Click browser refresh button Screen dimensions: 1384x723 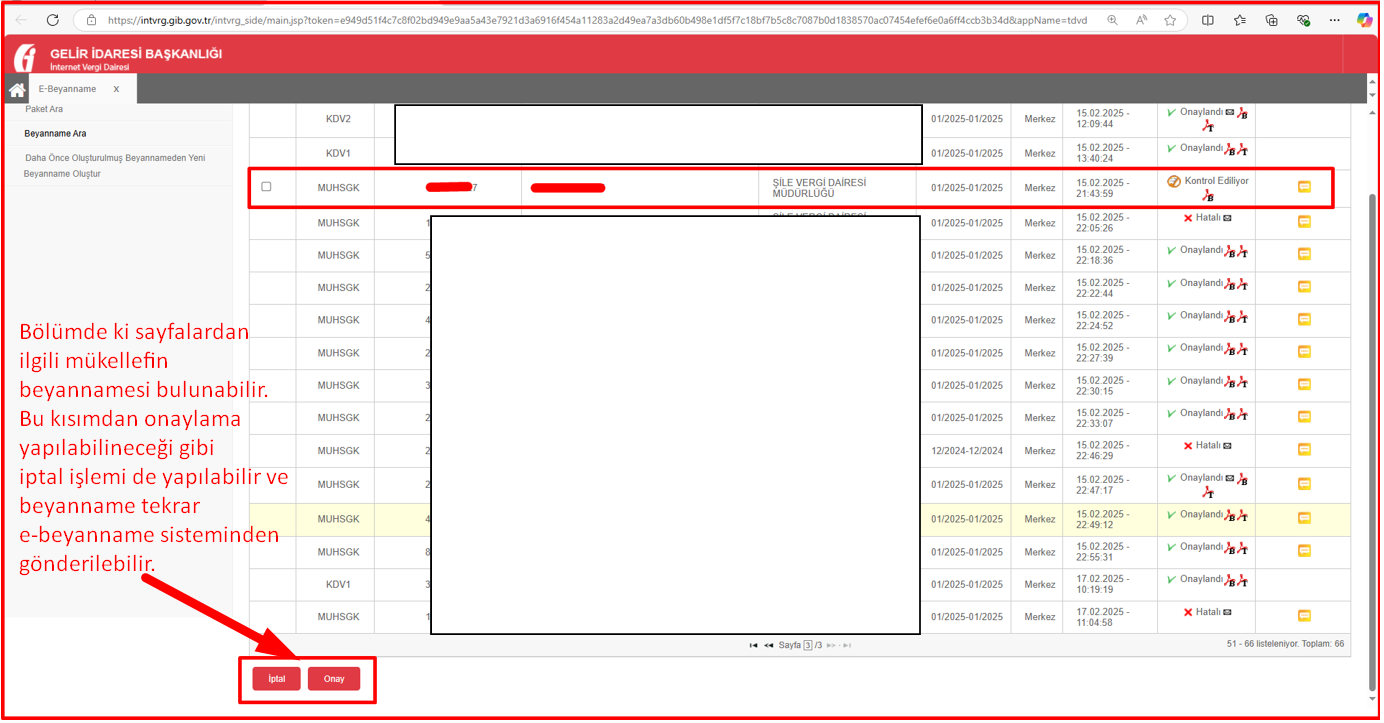tap(53, 20)
